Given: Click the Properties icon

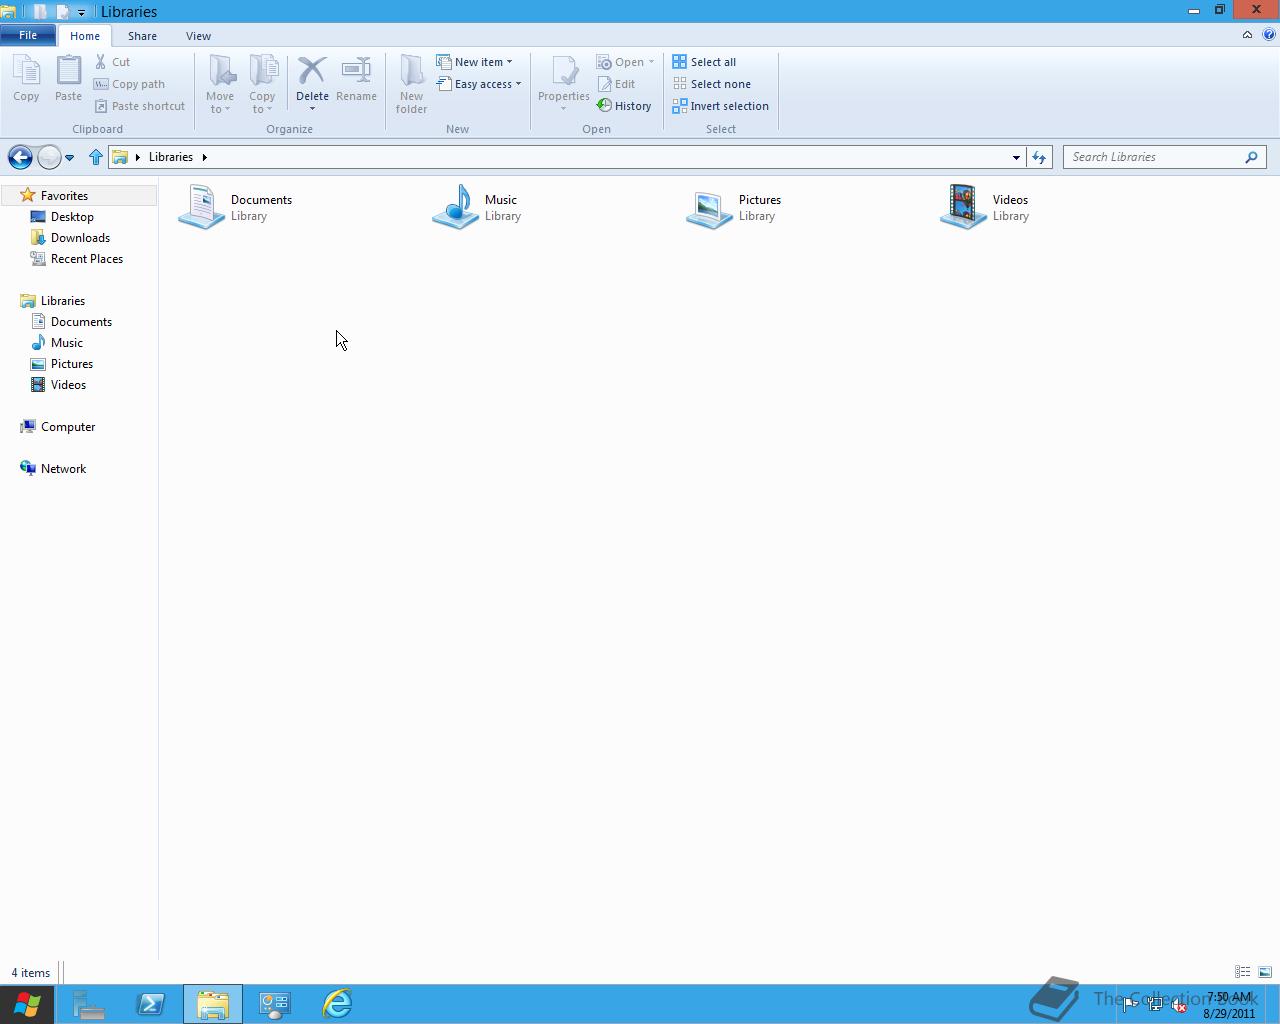Looking at the screenshot, I should pos(564,72).
